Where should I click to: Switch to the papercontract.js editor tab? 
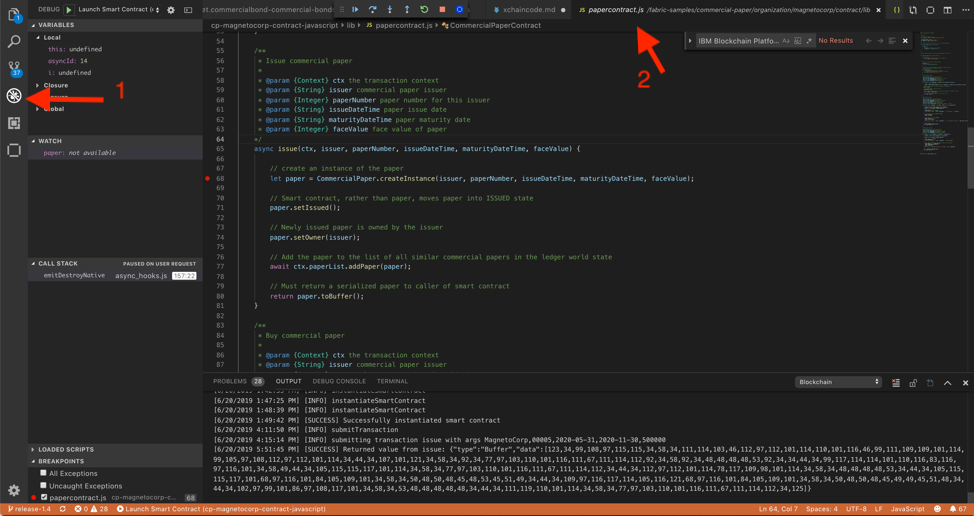(x=728, y=10)
